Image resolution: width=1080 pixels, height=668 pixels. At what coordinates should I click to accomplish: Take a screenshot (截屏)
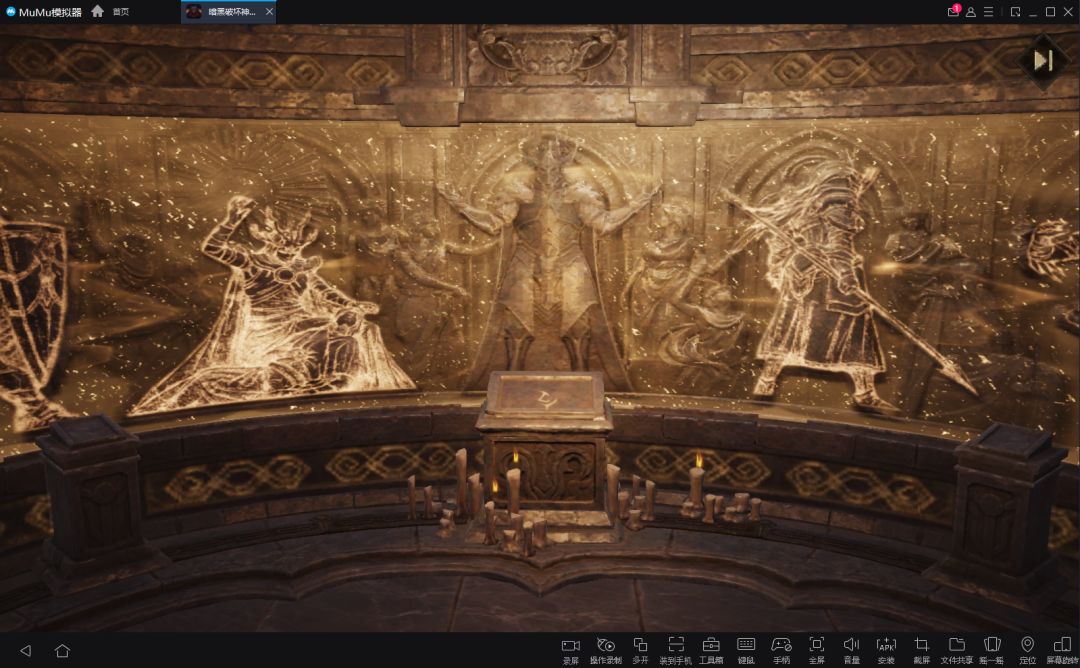922,650
